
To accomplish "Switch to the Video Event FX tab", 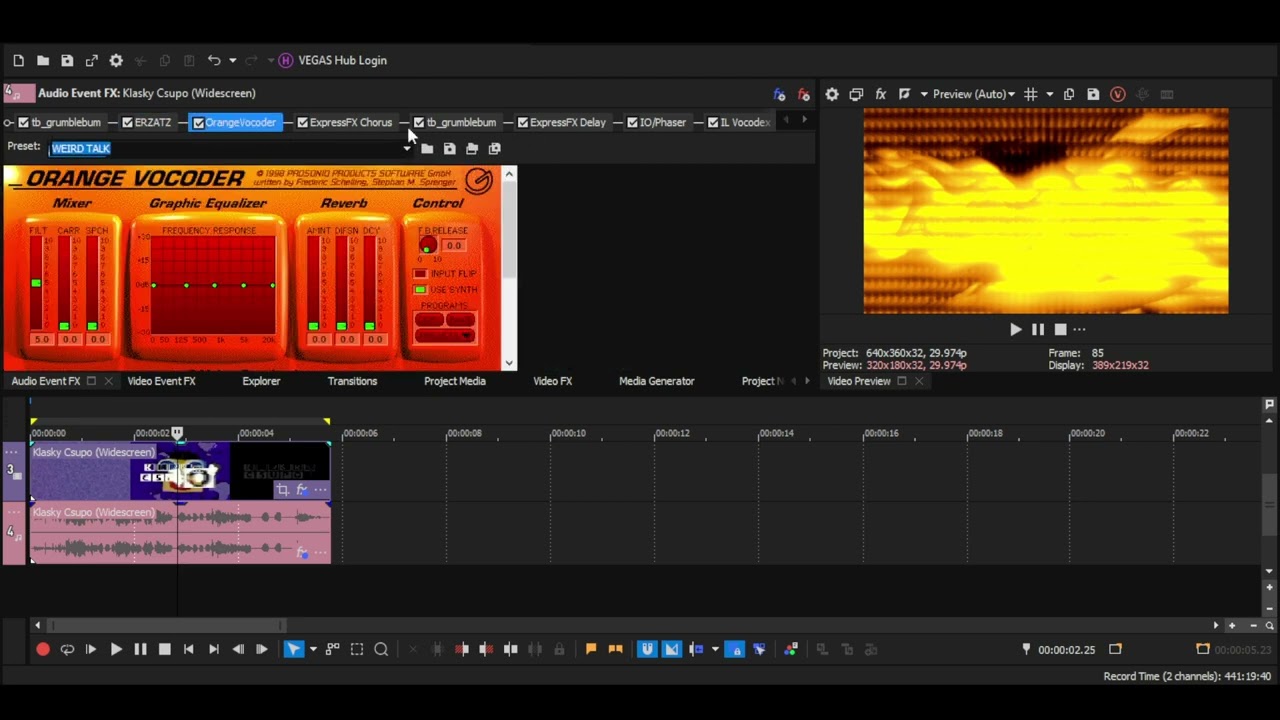I will tap(161, 381).
